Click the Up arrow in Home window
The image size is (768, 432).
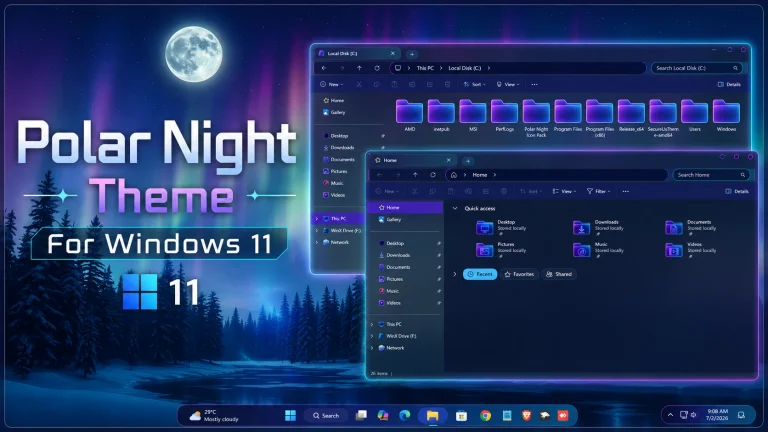pyautogui.click(x=415, y=175)
